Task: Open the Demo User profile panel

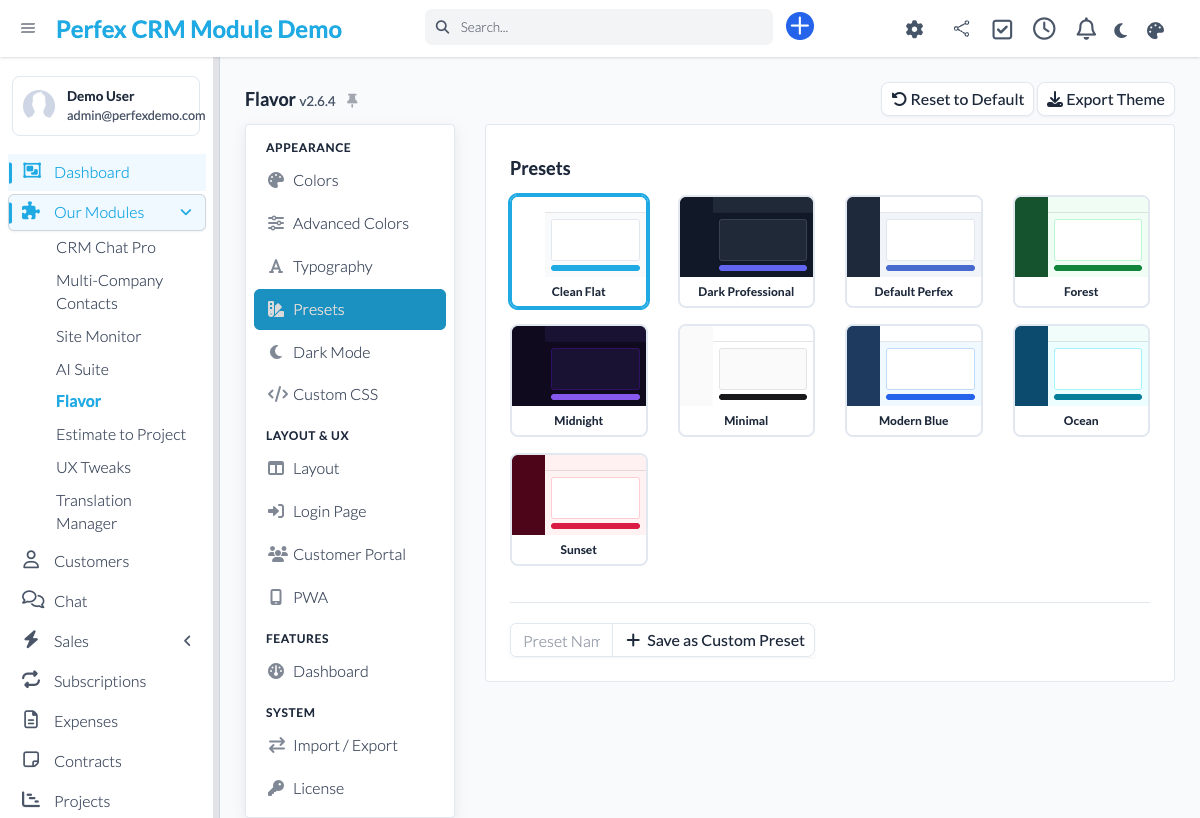Action: click(106, 105)
